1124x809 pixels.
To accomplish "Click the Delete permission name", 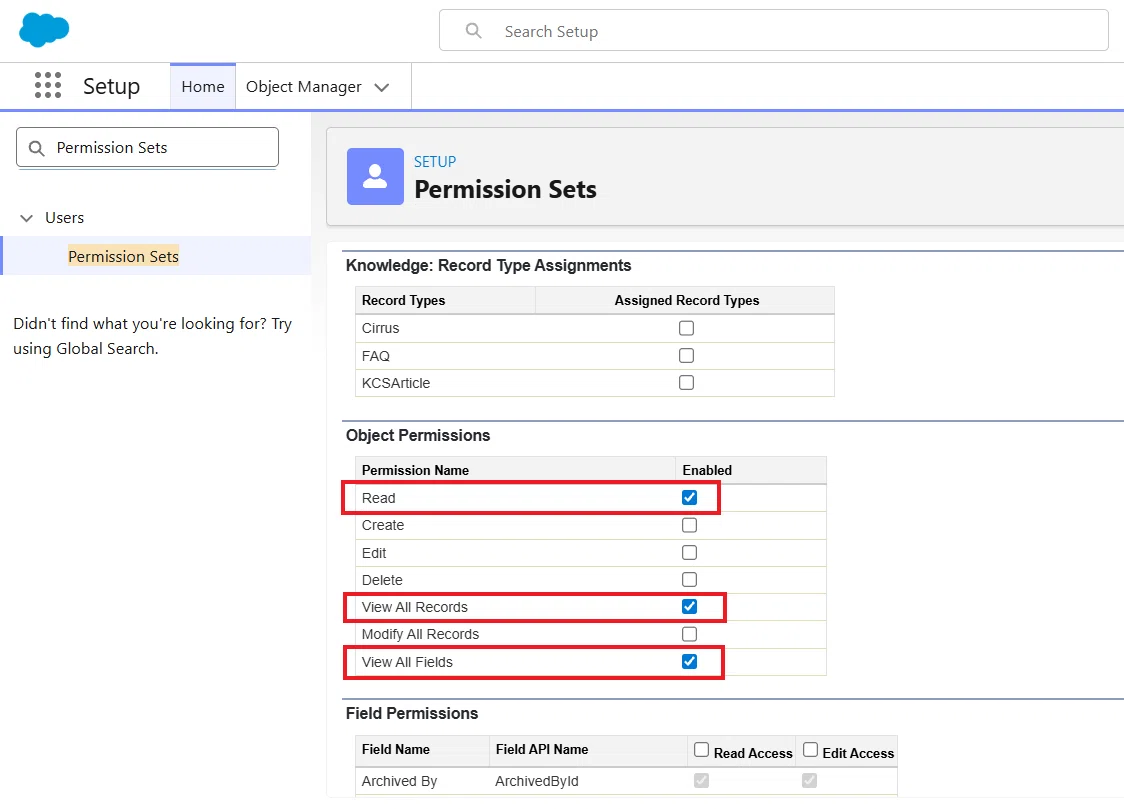I will tap(382, 580).
